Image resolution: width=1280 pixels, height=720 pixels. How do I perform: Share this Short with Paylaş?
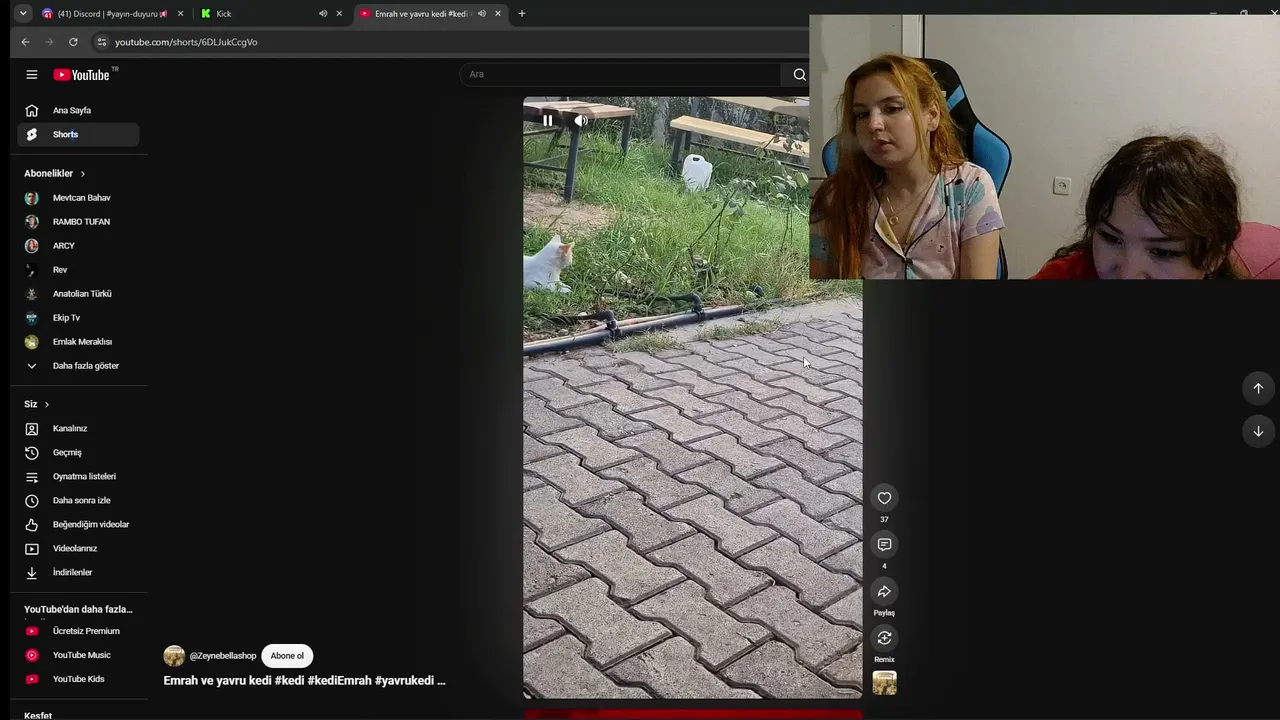884,592
